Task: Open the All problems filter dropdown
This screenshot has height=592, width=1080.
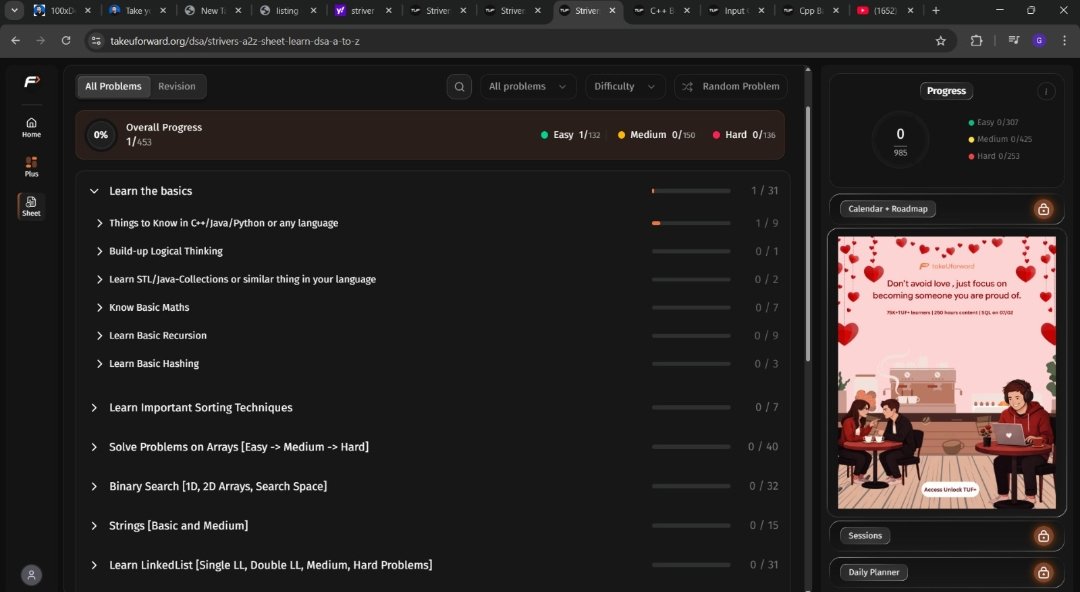Action: (528, 87)
